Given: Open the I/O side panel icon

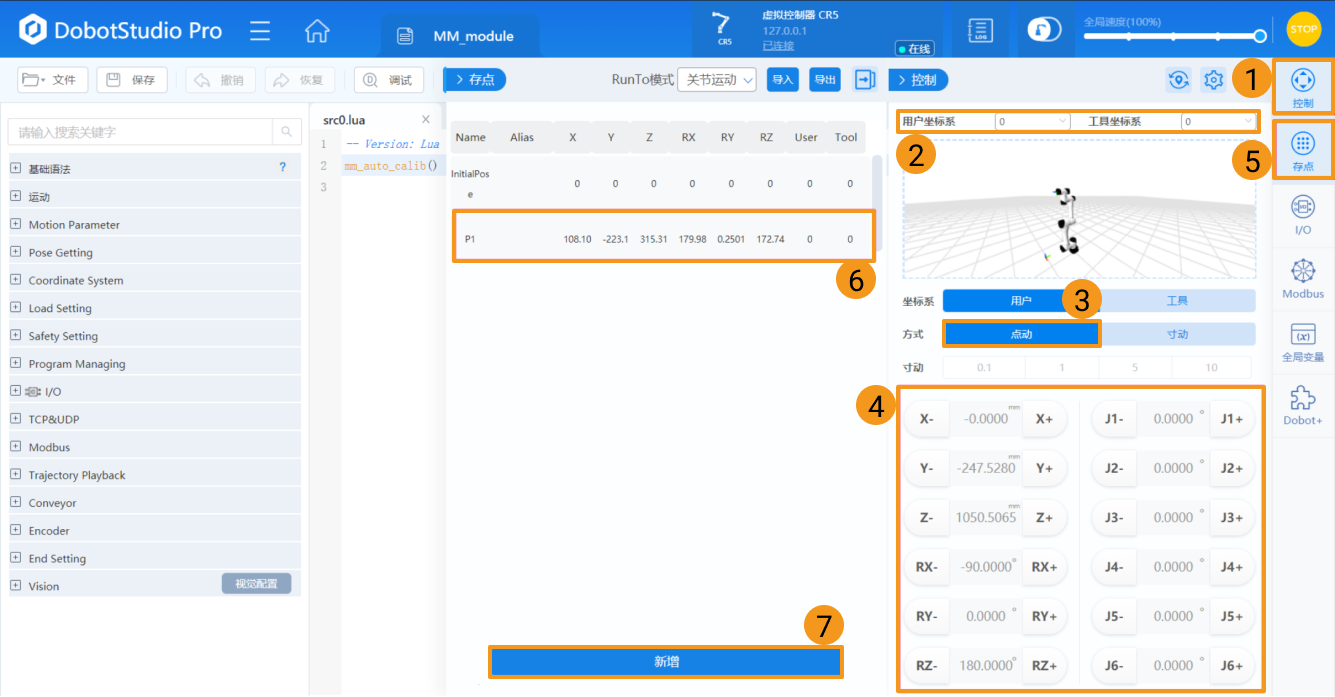Looking at the screenshot, I should pos(1303,214).
